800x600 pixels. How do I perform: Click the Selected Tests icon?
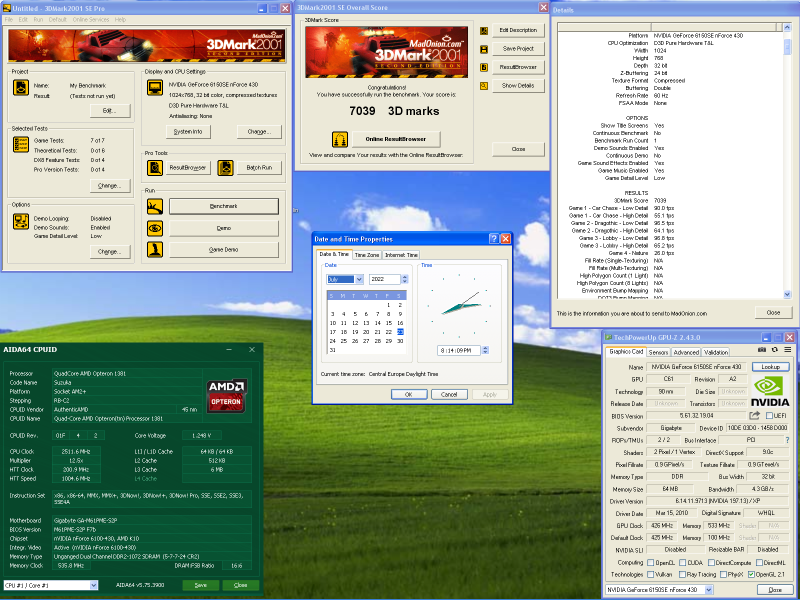click(21, 144)
